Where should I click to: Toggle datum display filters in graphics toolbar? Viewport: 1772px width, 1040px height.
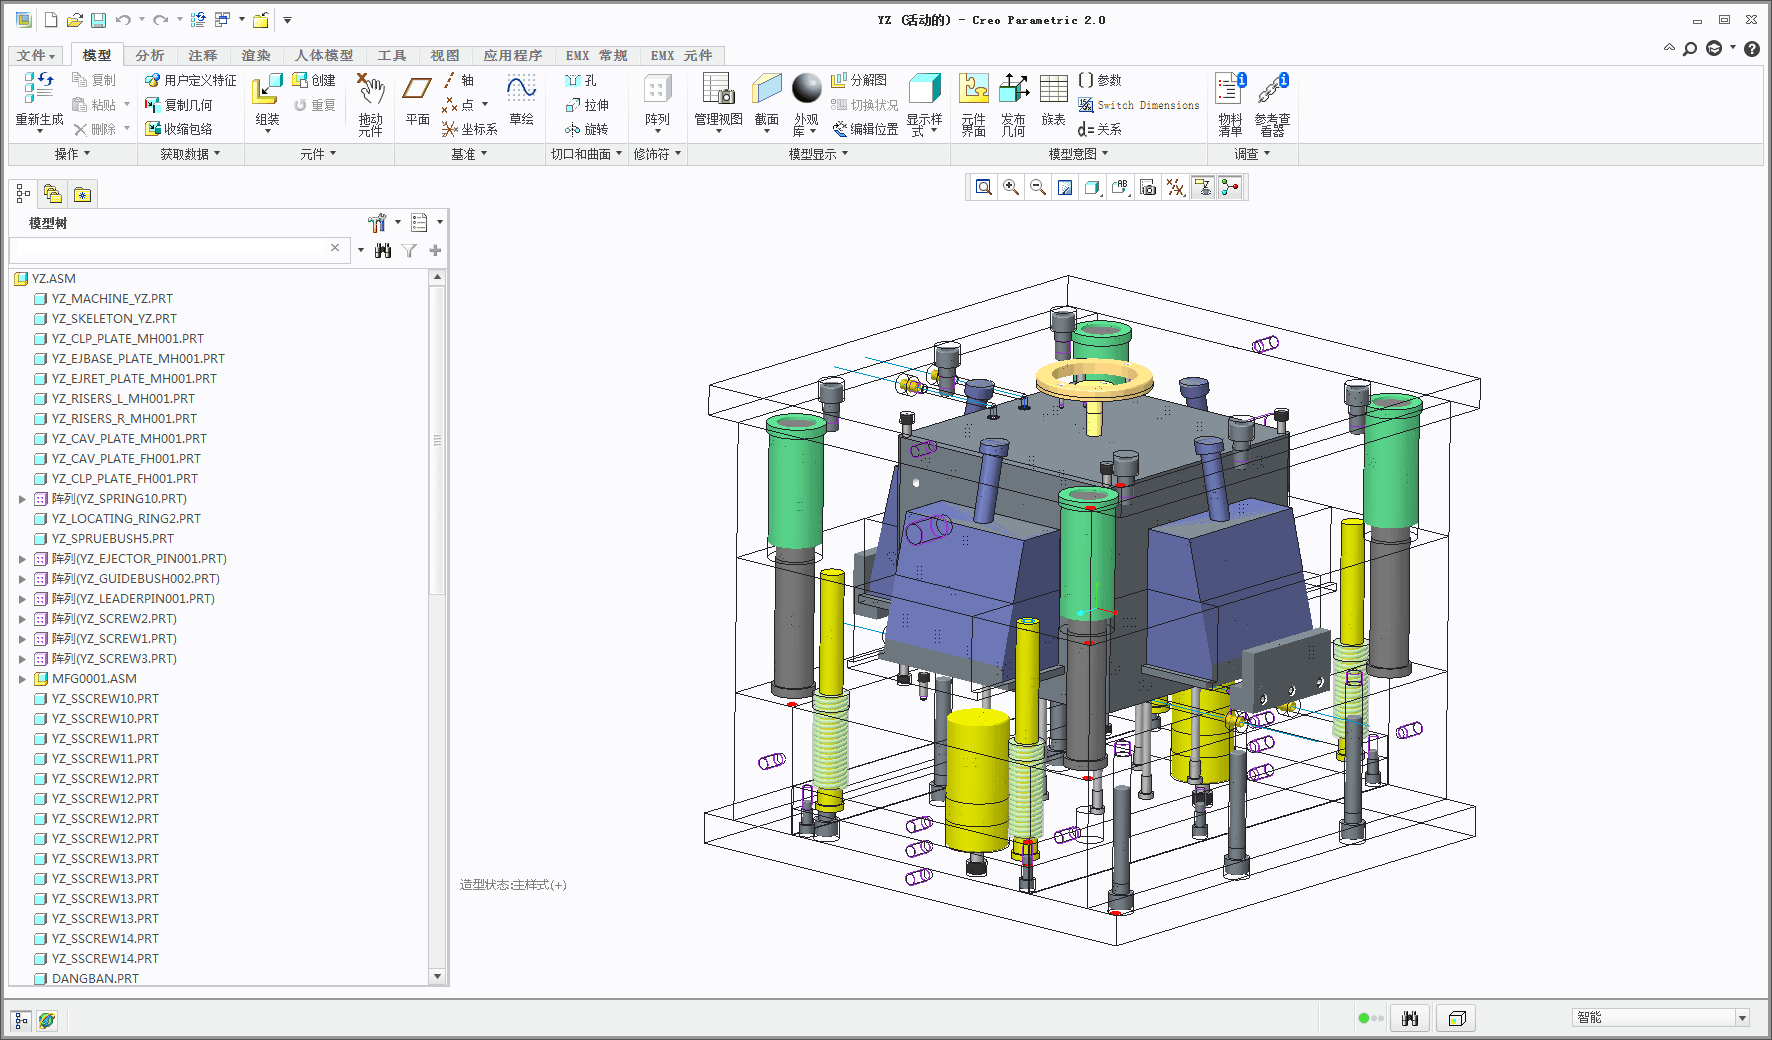point(1176,187)
